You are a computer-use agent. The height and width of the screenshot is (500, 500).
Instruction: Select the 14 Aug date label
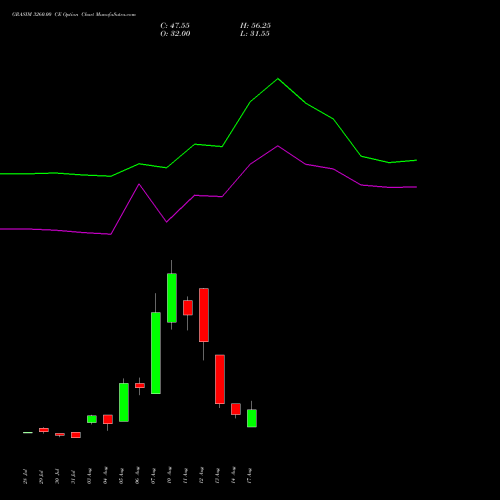pyautogui.click(x=233, y=475)
